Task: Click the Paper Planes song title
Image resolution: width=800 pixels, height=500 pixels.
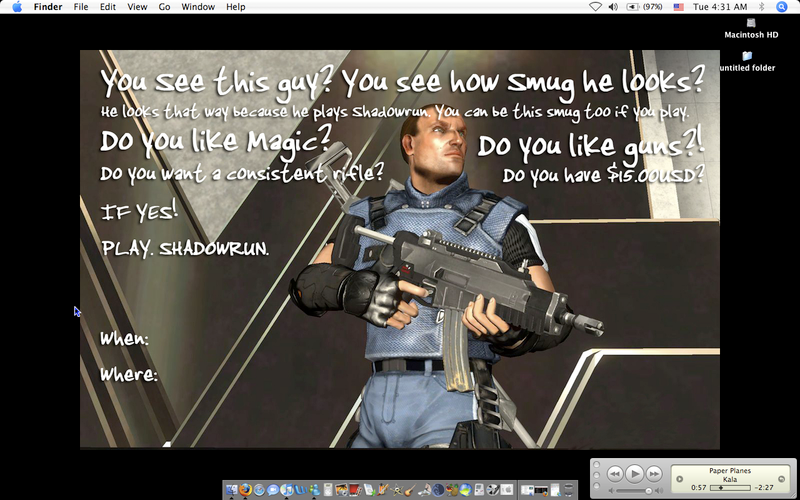Action: pyautogui.click(x=730, y=470)
